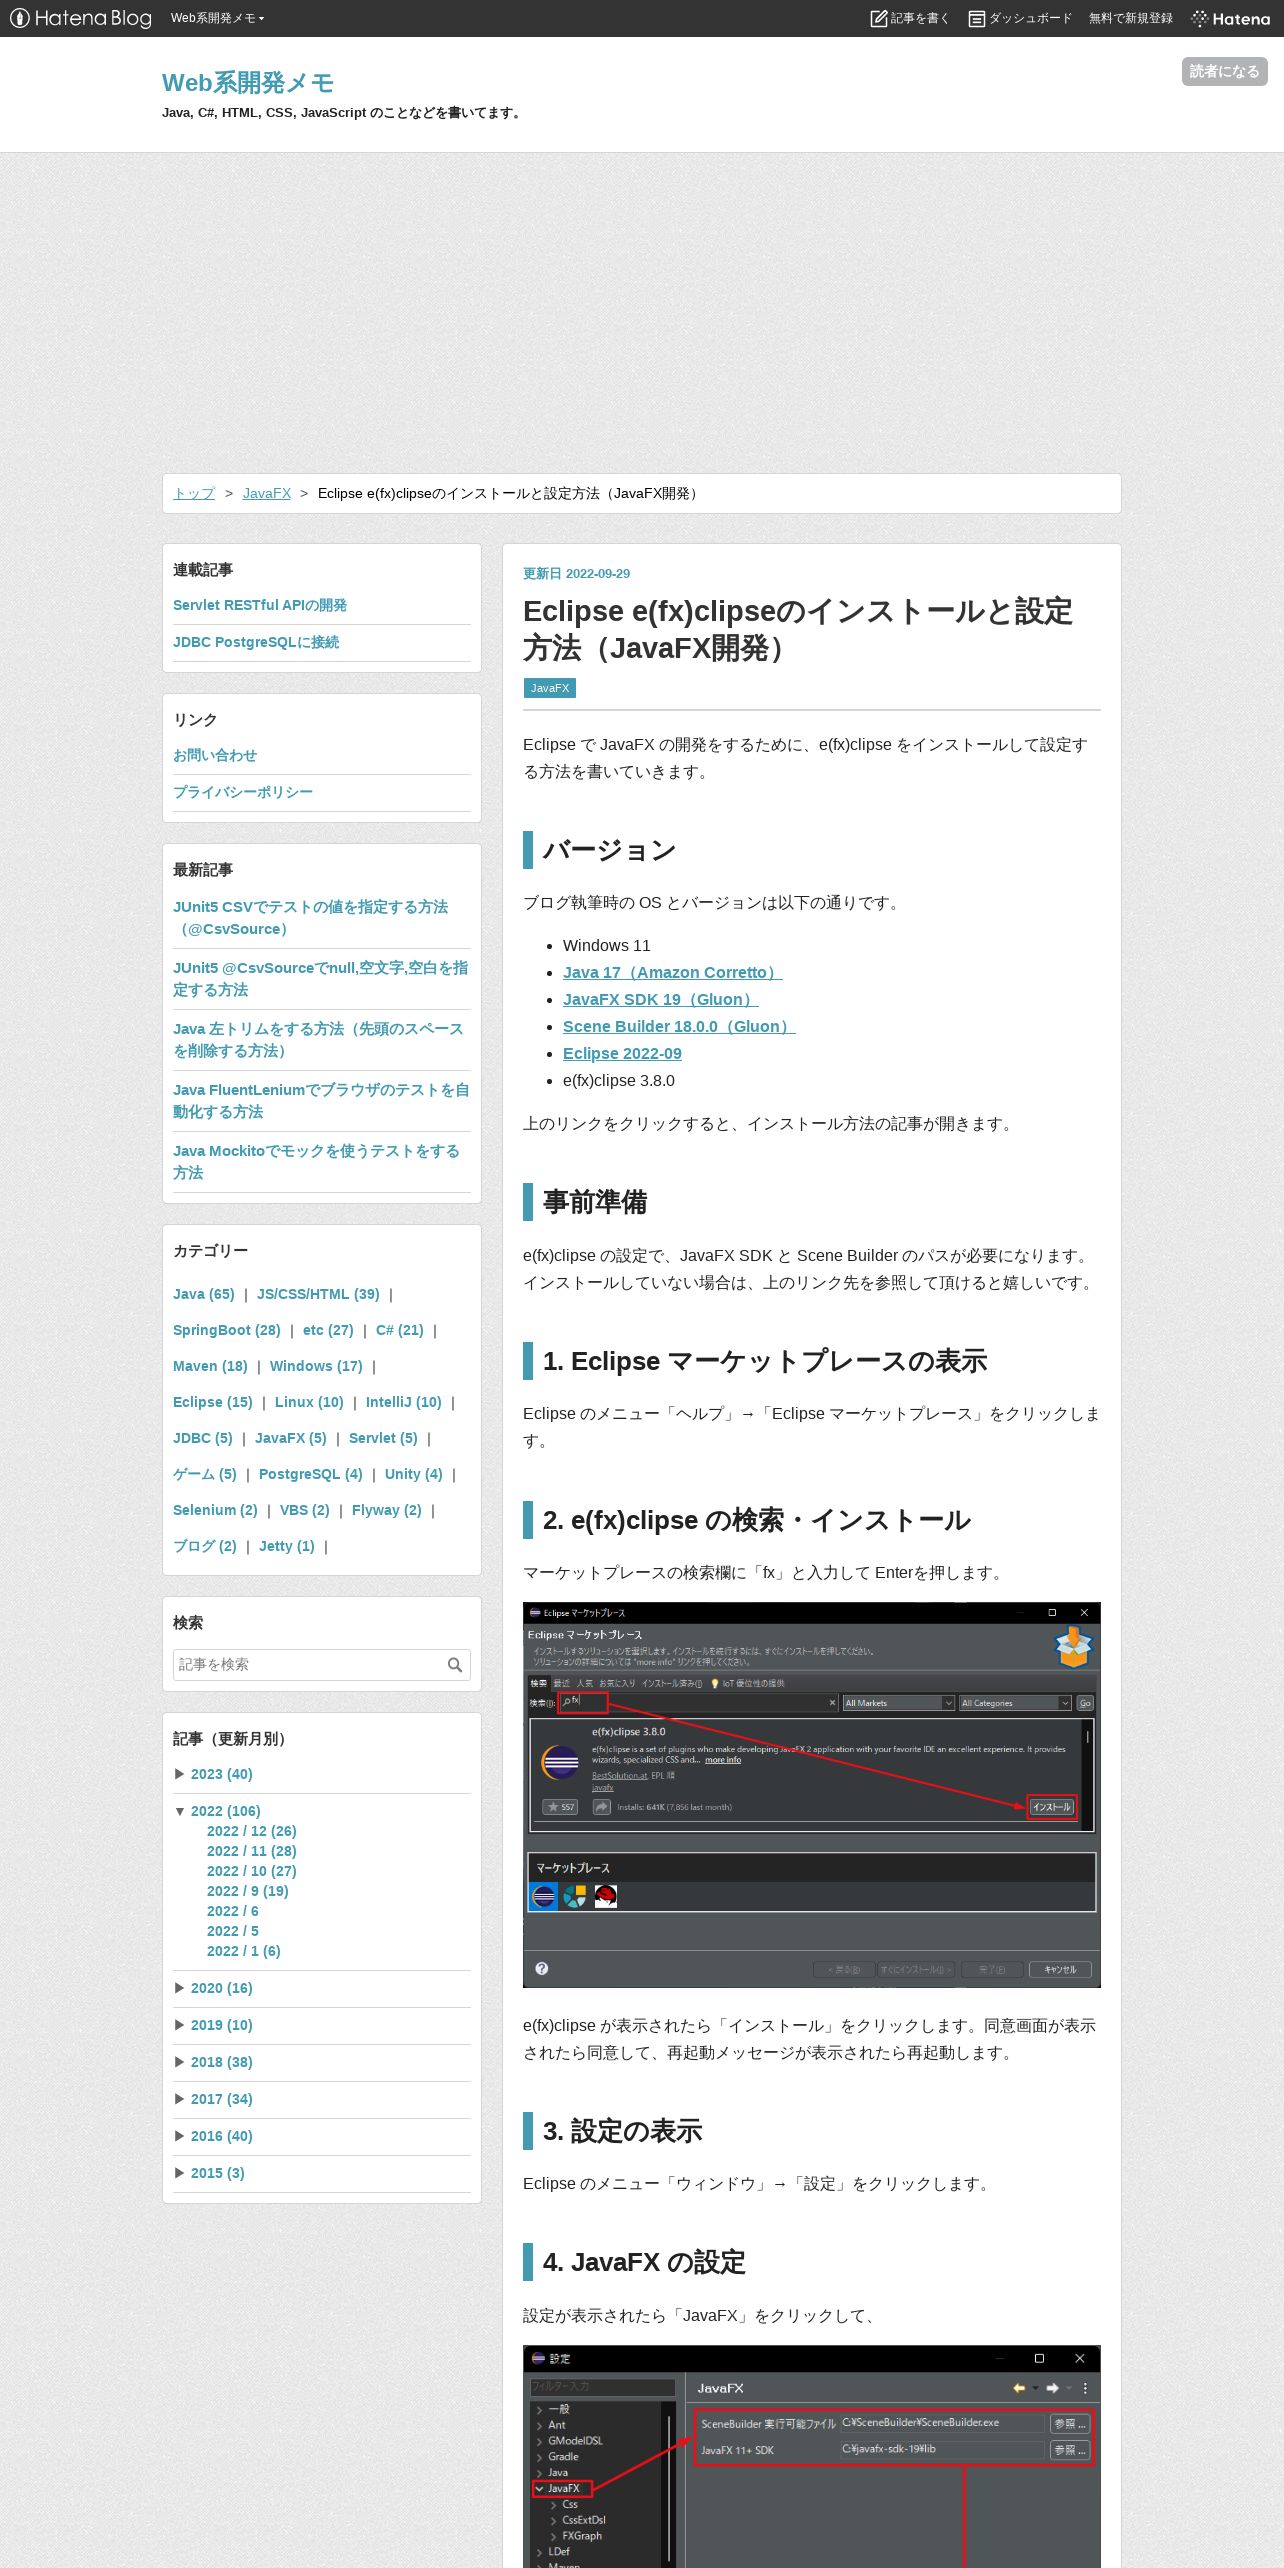Select JS/CSS/HTML (39) category
The width and height of the screenshot is (1284, 2568).
coord(318,1294)
